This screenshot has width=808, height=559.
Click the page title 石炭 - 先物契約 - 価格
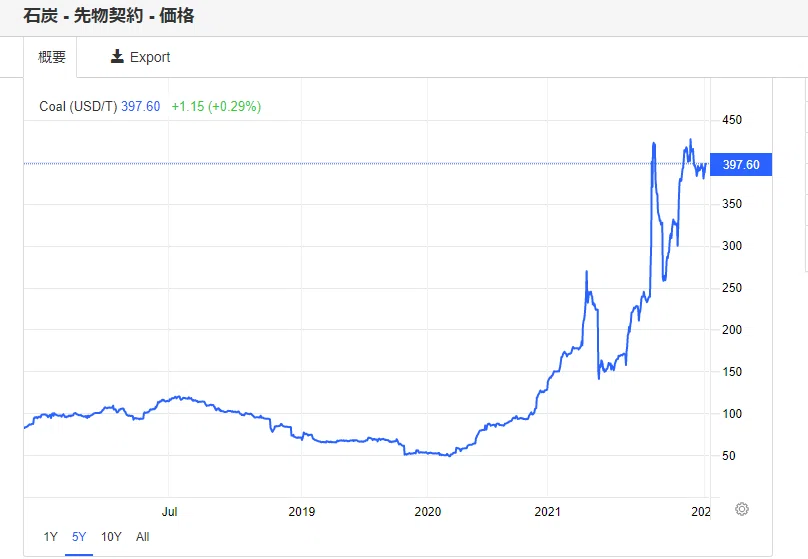point(109,15)
